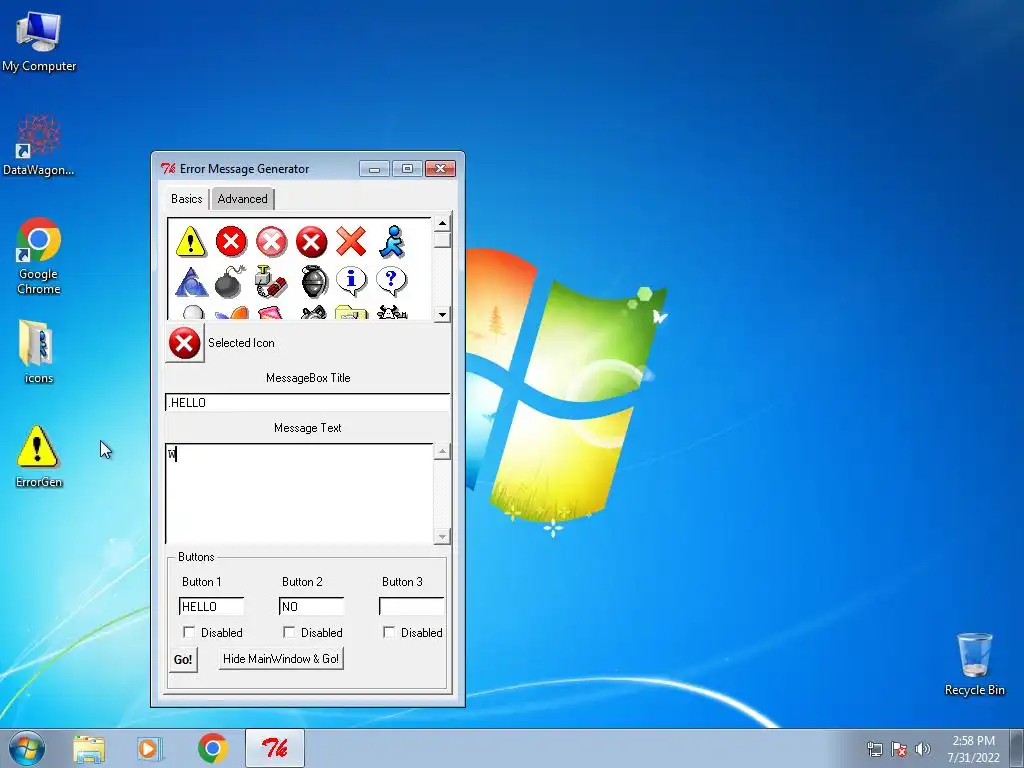Choose the plain red X cross icon

tap(351, 242)
